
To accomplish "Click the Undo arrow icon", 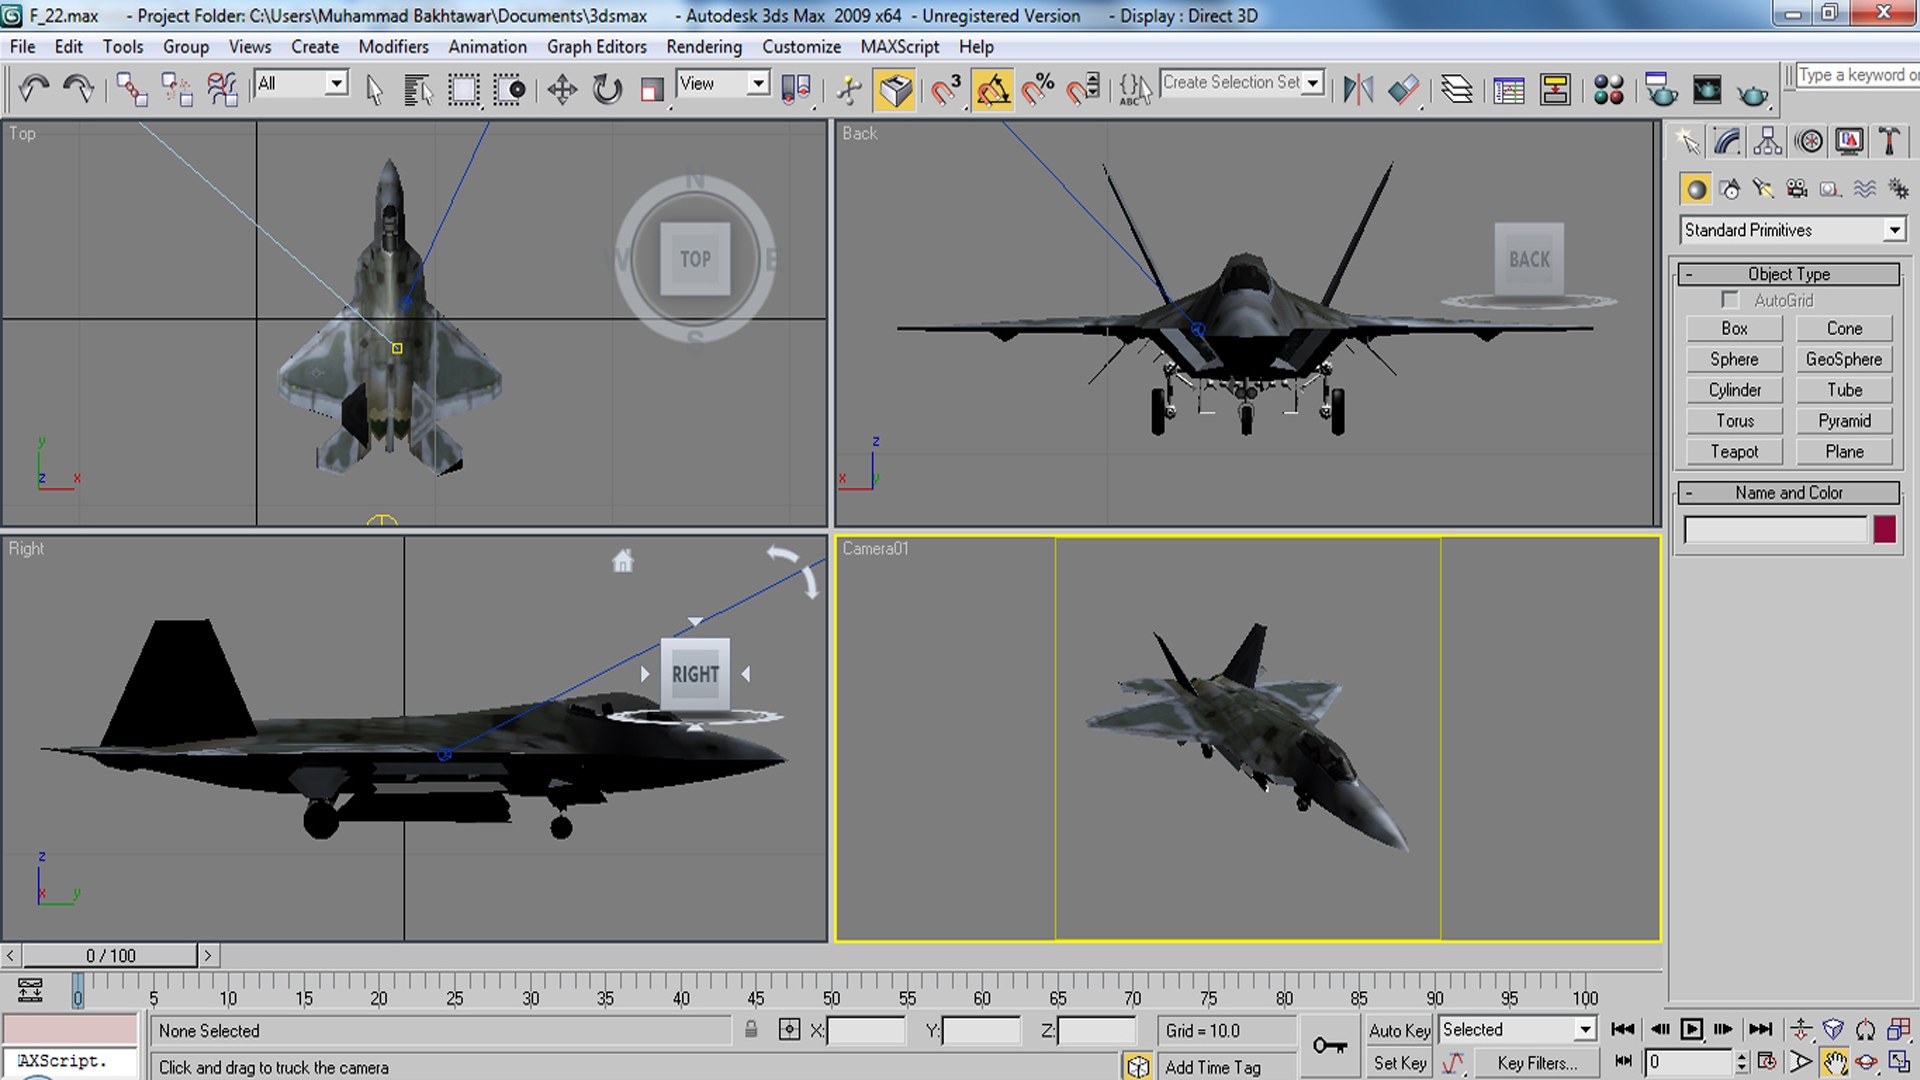I will tap(34, 90).
